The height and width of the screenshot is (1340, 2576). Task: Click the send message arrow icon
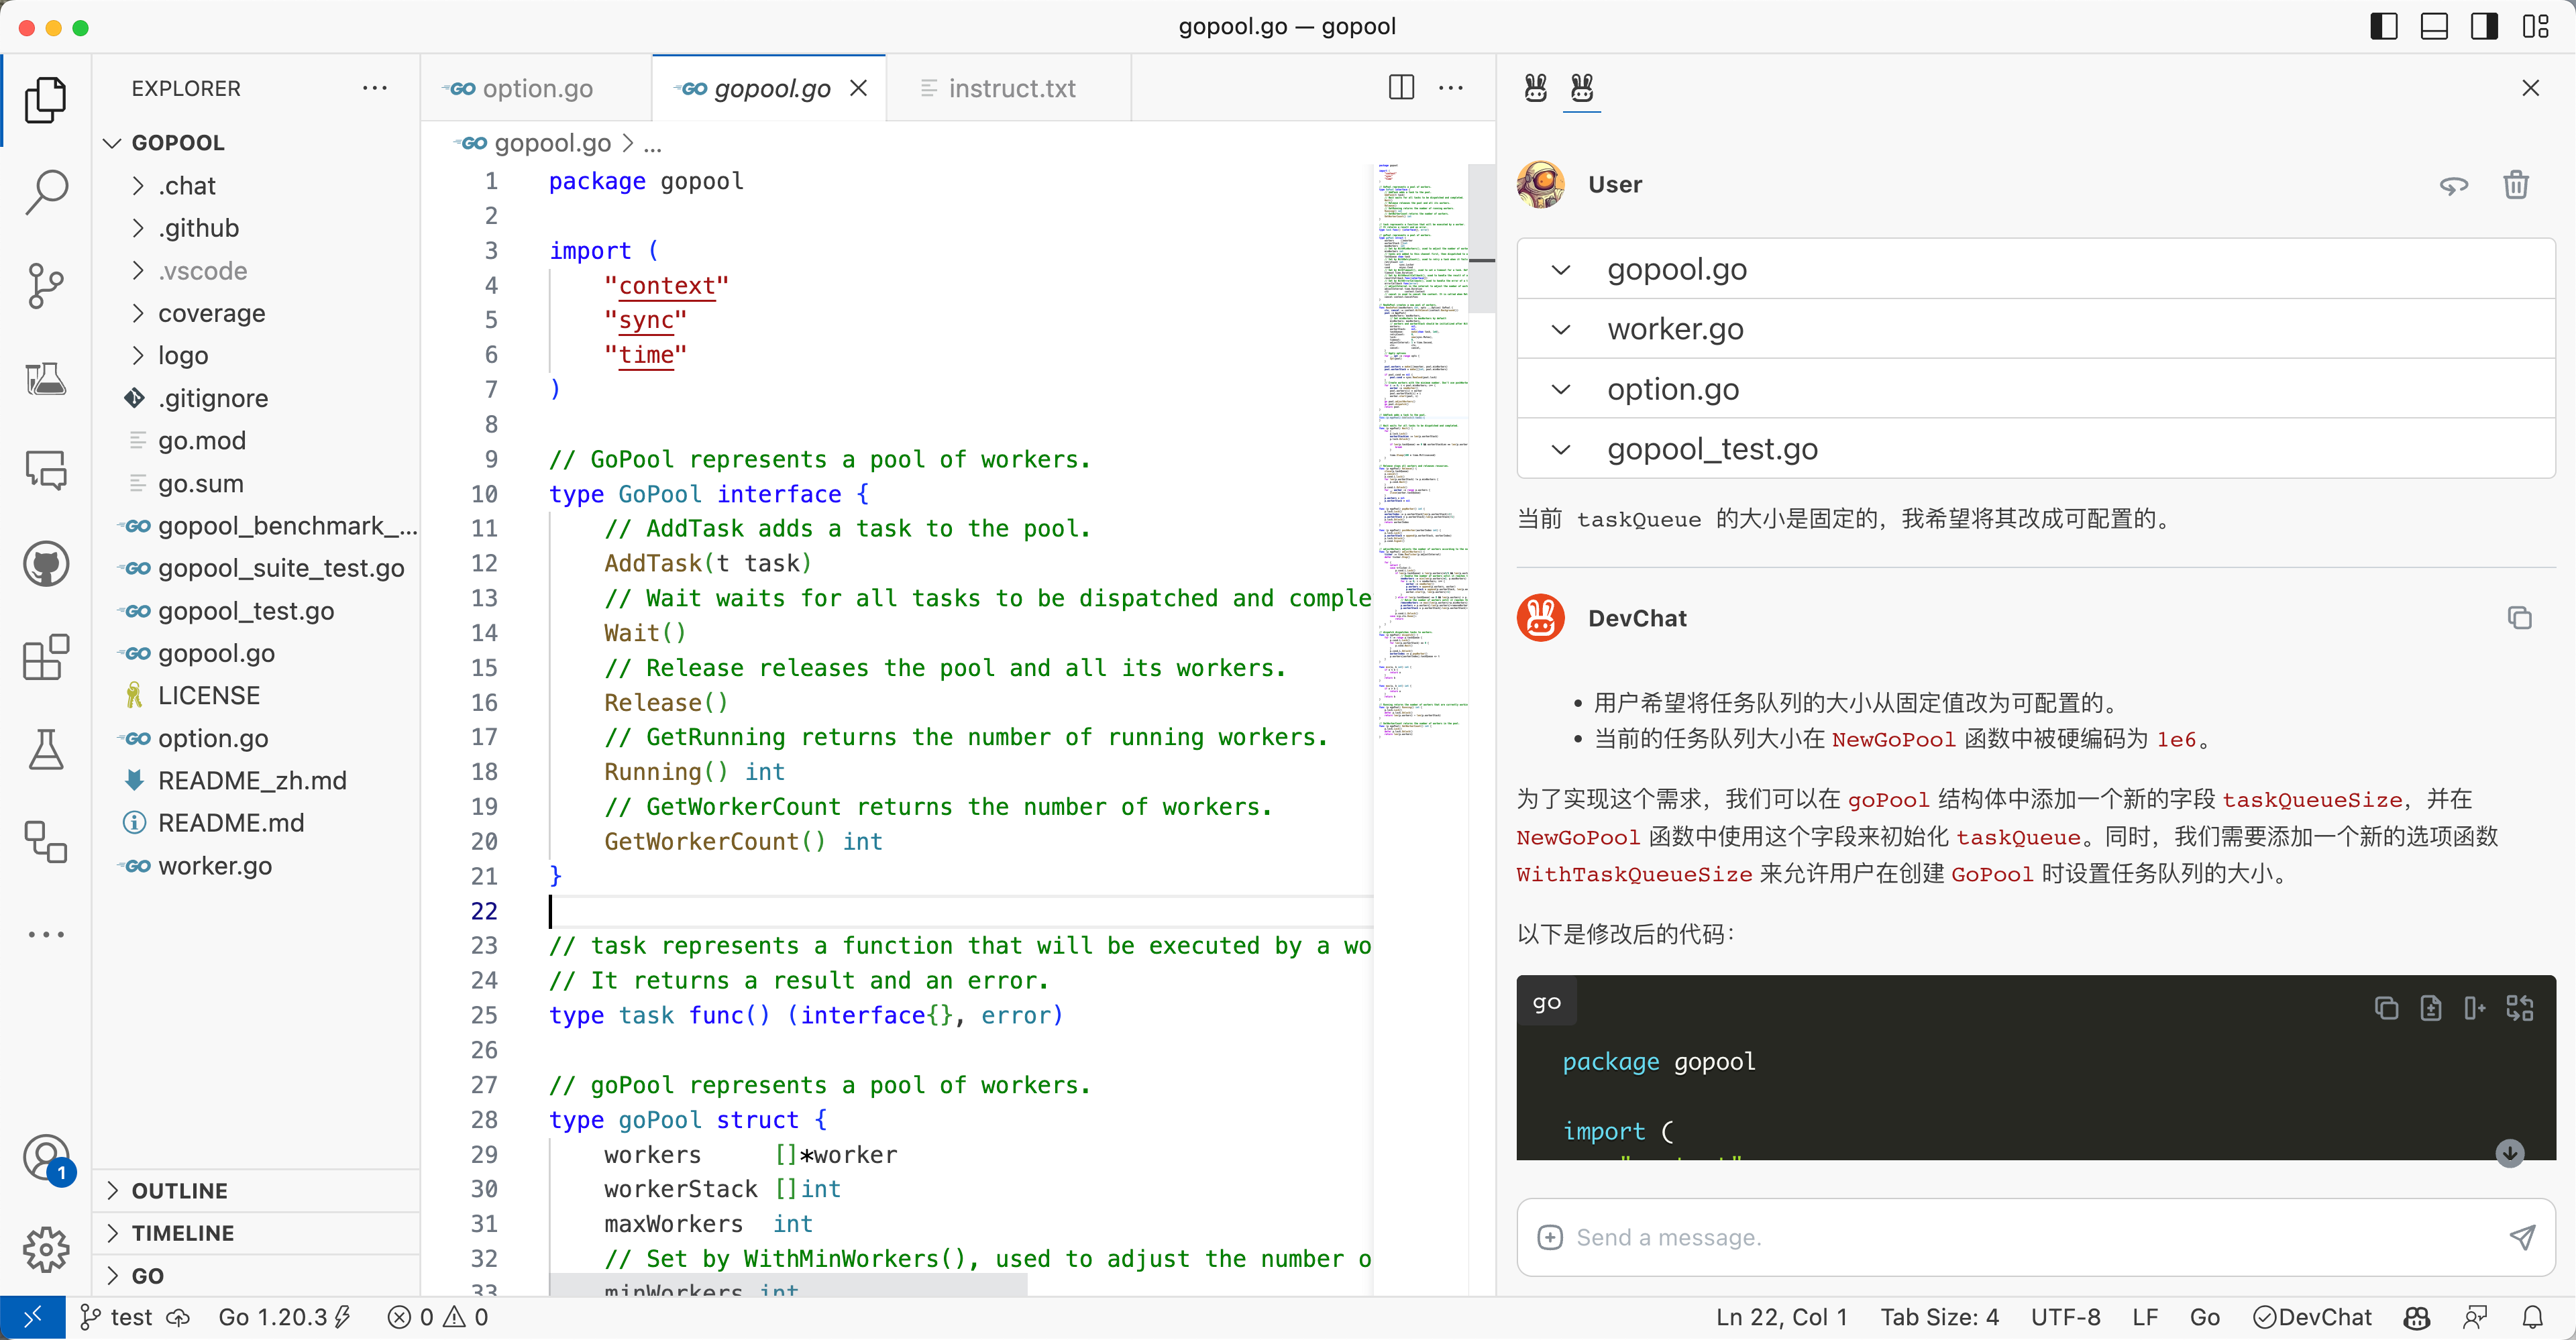click(2521, 1237)
